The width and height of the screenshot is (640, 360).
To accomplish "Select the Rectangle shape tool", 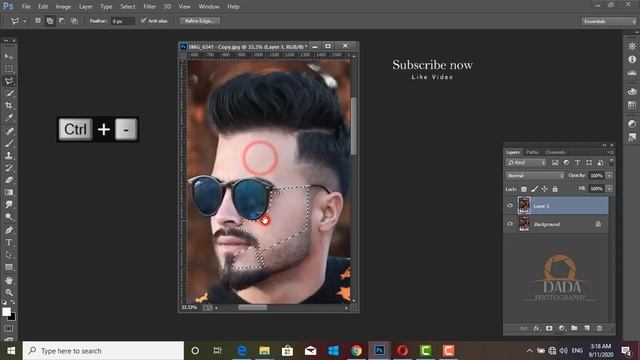I will (x=9, y=267).
